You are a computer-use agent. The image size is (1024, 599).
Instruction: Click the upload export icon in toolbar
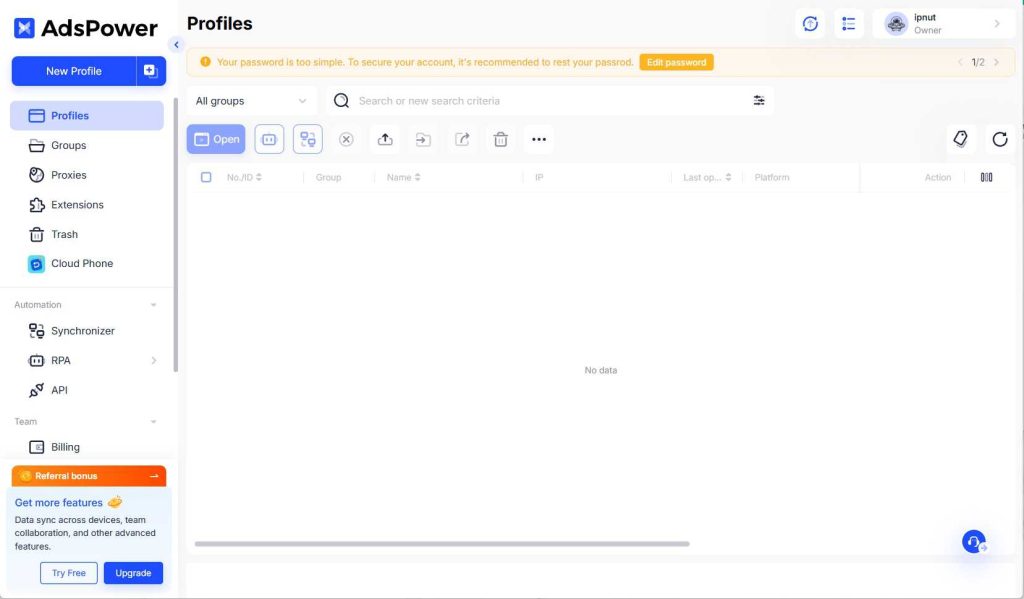[385, 140]
